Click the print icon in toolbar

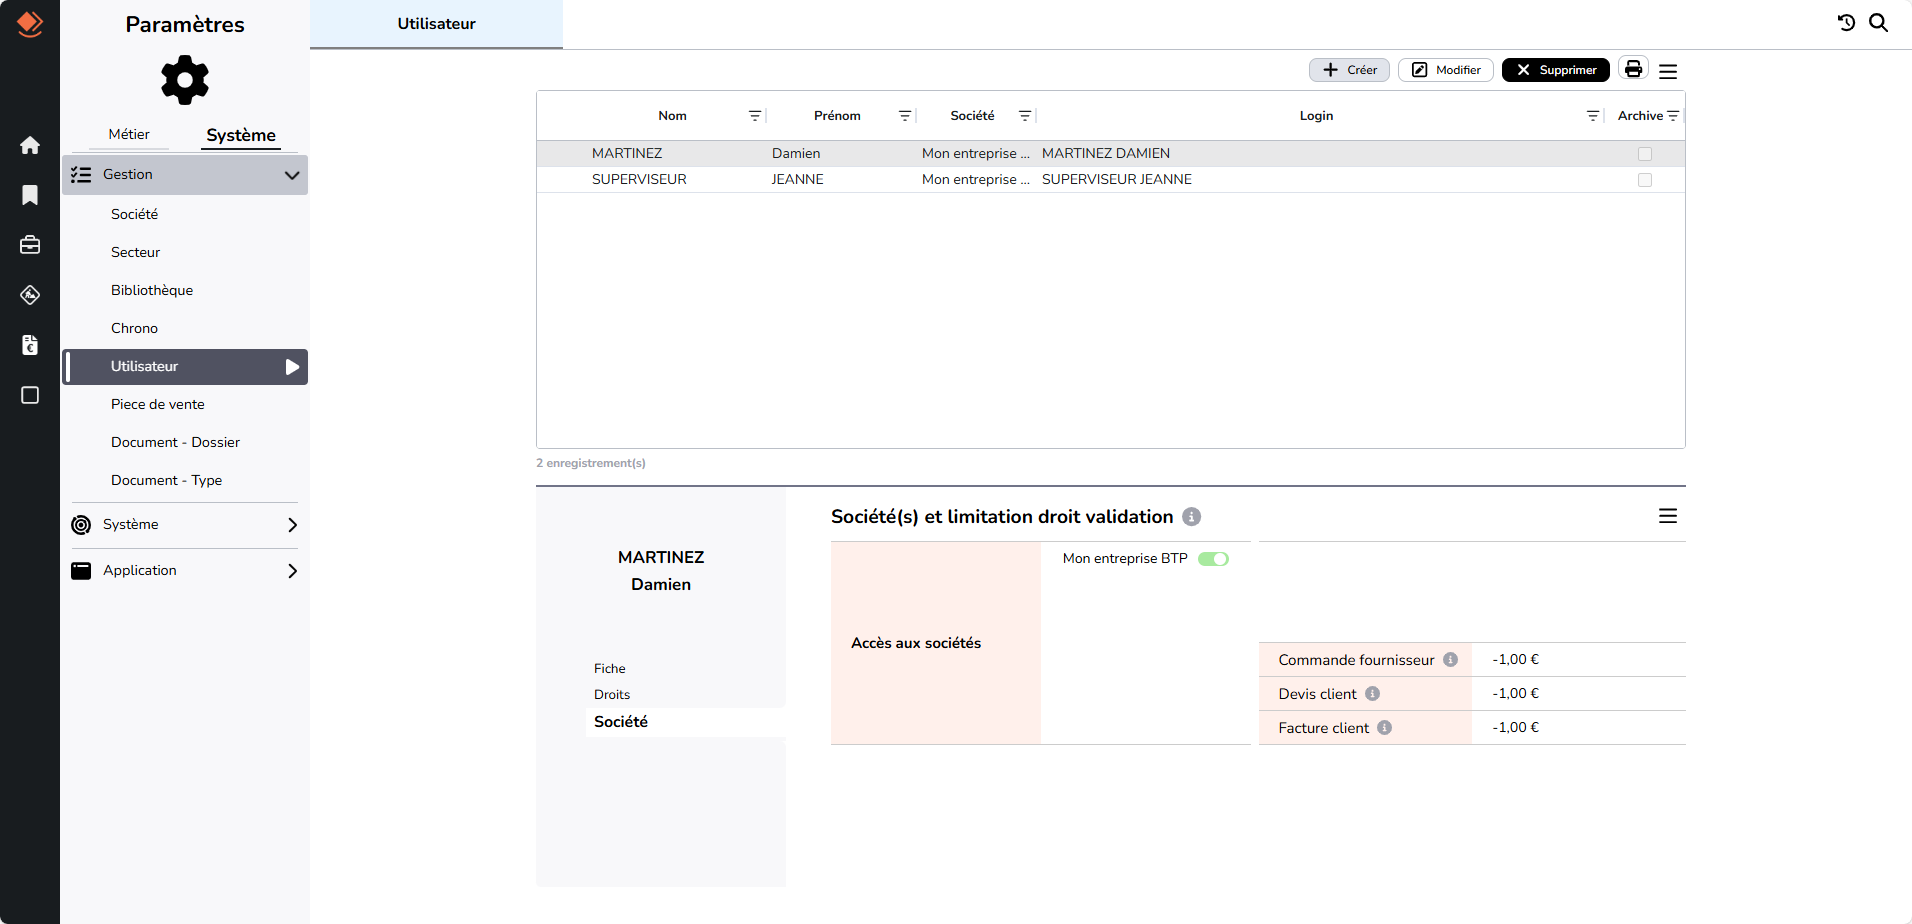tap(1633, 69)
